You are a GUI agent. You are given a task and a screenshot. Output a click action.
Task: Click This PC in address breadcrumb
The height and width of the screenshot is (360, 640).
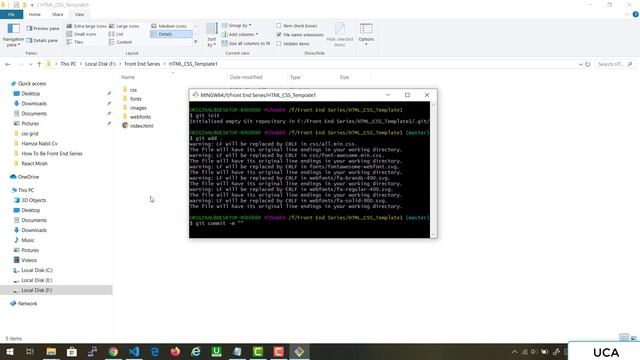(x=68, y=64)
